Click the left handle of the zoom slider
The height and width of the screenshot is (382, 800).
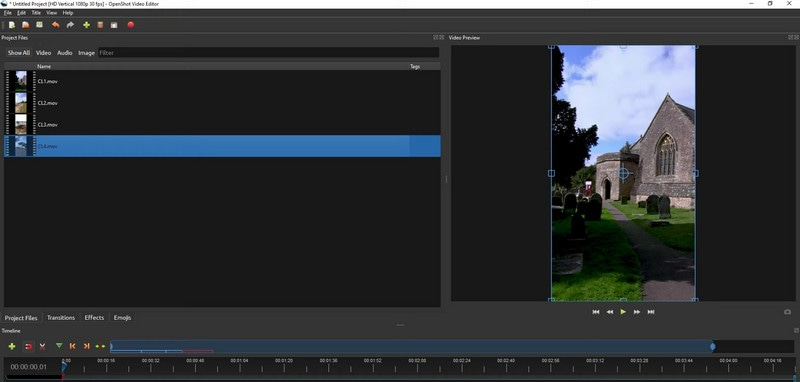coord(111,347)
